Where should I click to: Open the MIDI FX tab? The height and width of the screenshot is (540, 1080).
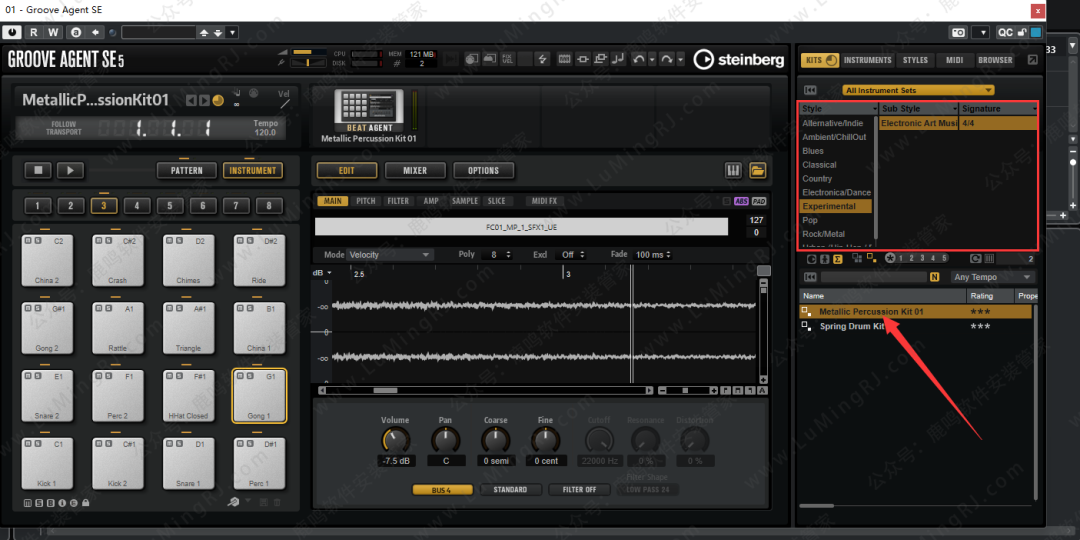click(x=544, y=201)
